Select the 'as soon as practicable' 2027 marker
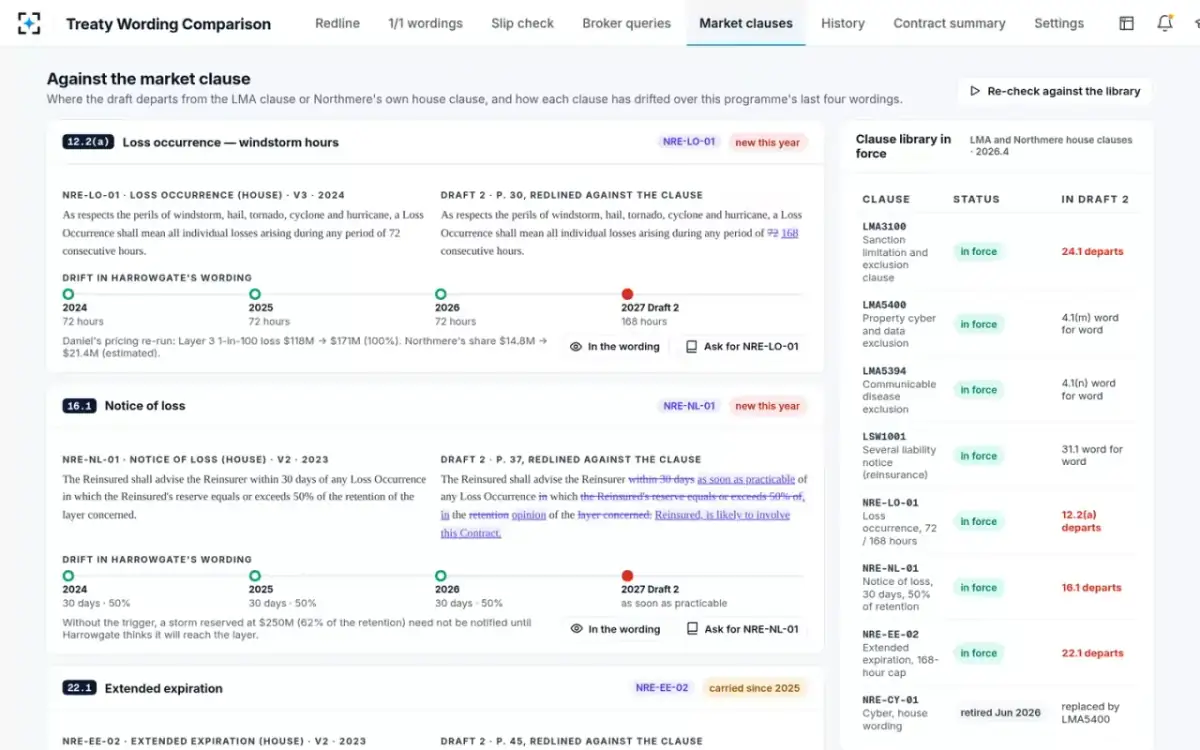Viewport: 1200px width, 750px height. (627, 576)
